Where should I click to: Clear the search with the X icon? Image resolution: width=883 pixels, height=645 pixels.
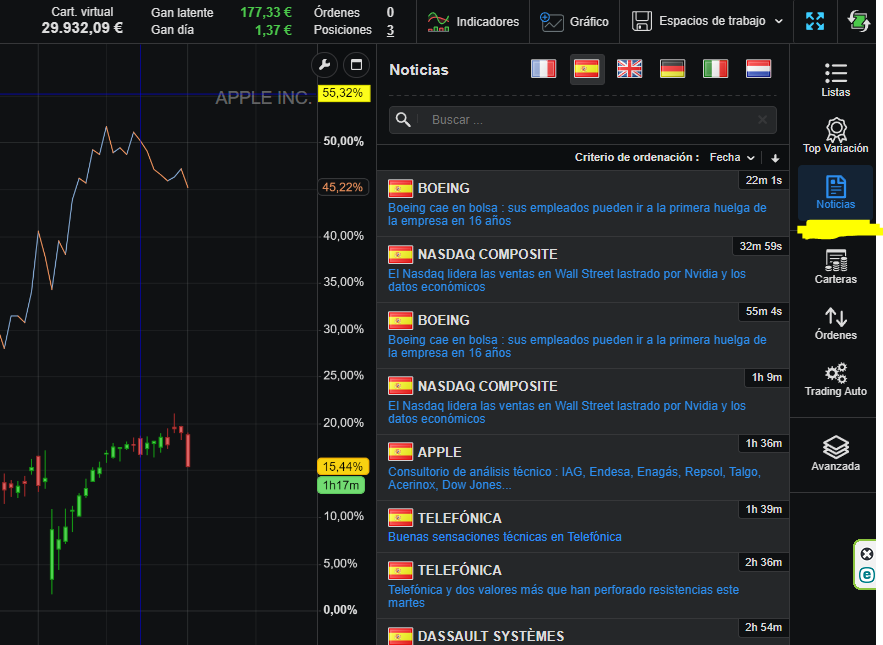762,119
